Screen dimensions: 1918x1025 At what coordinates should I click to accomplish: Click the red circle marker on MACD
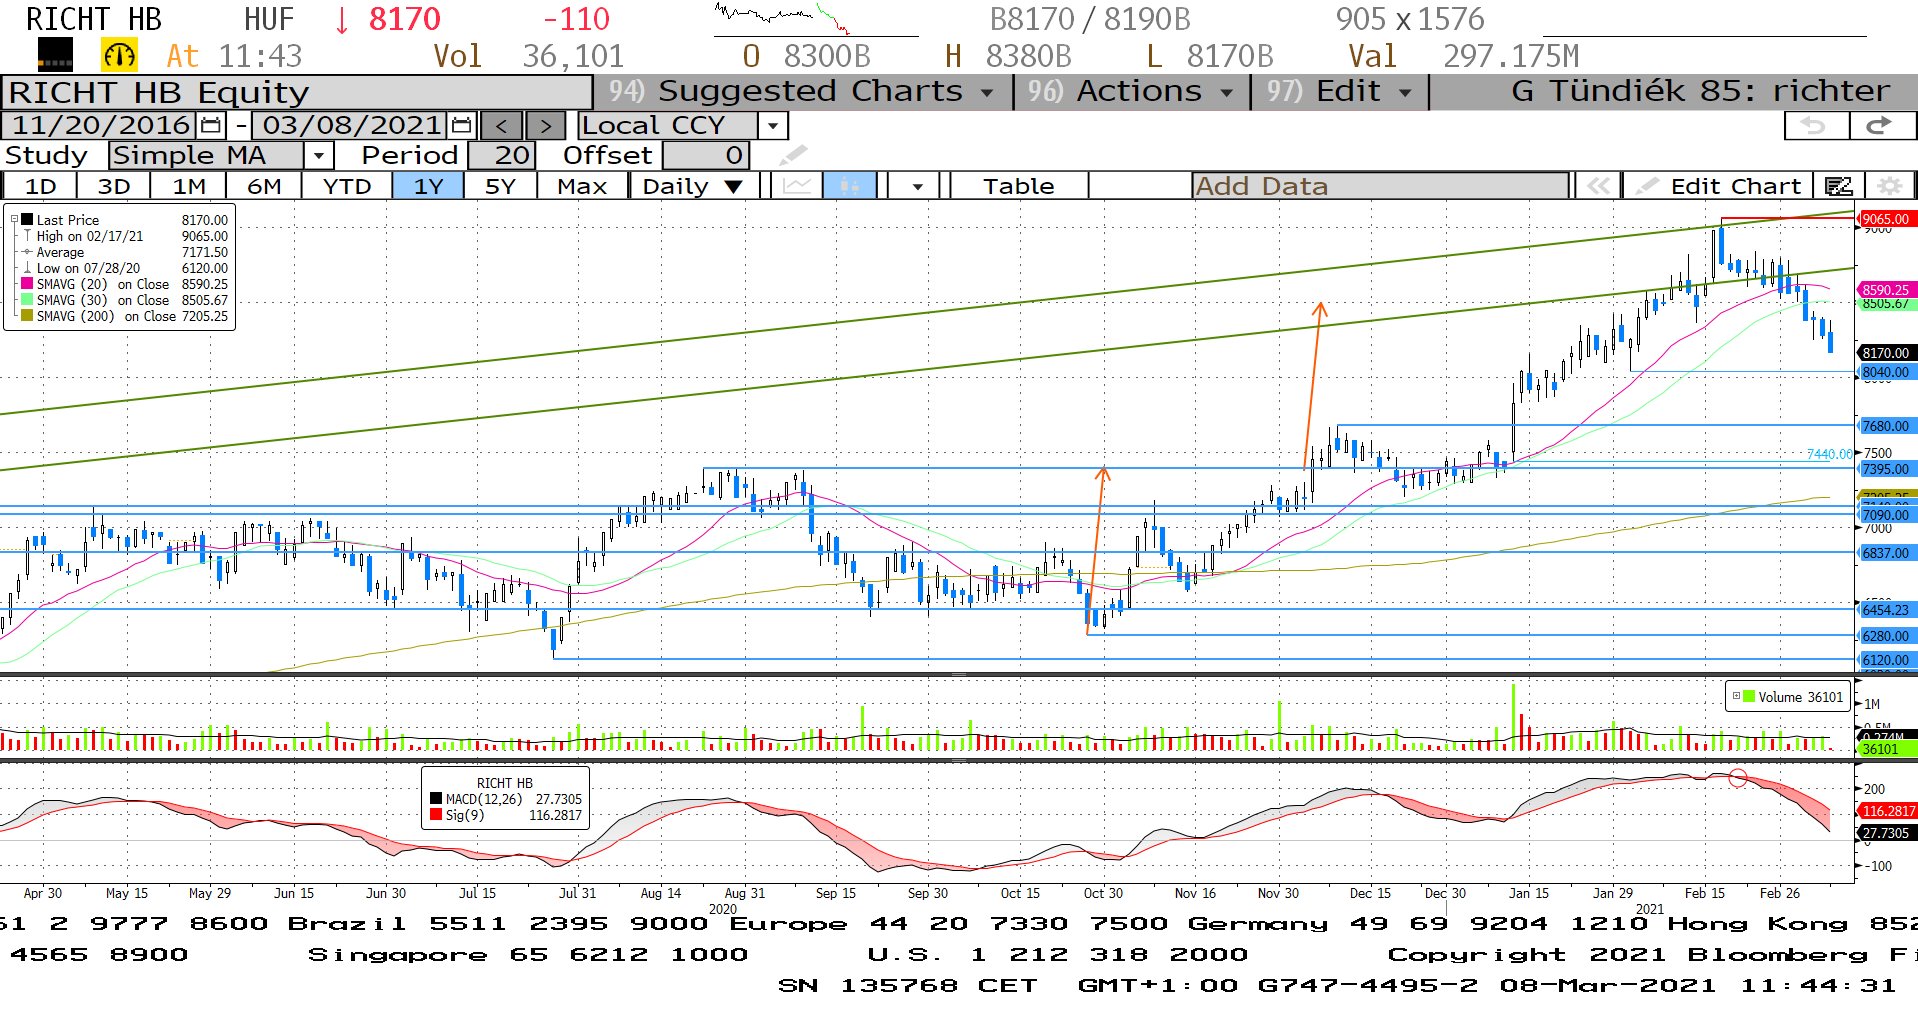tap(1738, 777)
